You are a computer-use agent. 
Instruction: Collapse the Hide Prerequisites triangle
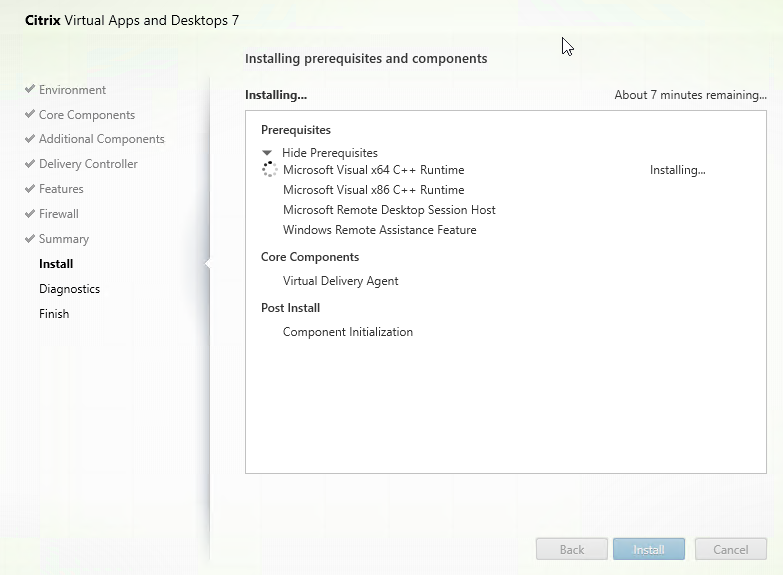point(267,153)
